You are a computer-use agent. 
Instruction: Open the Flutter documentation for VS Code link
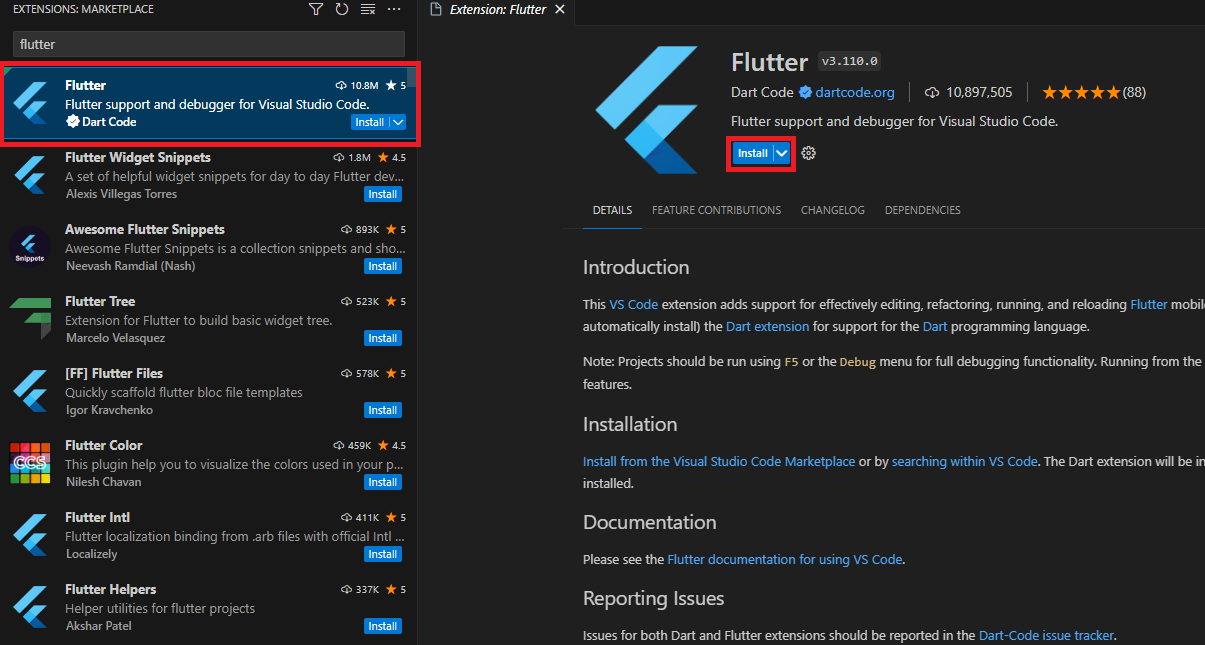pyautogui.click(x=784, y=559)
